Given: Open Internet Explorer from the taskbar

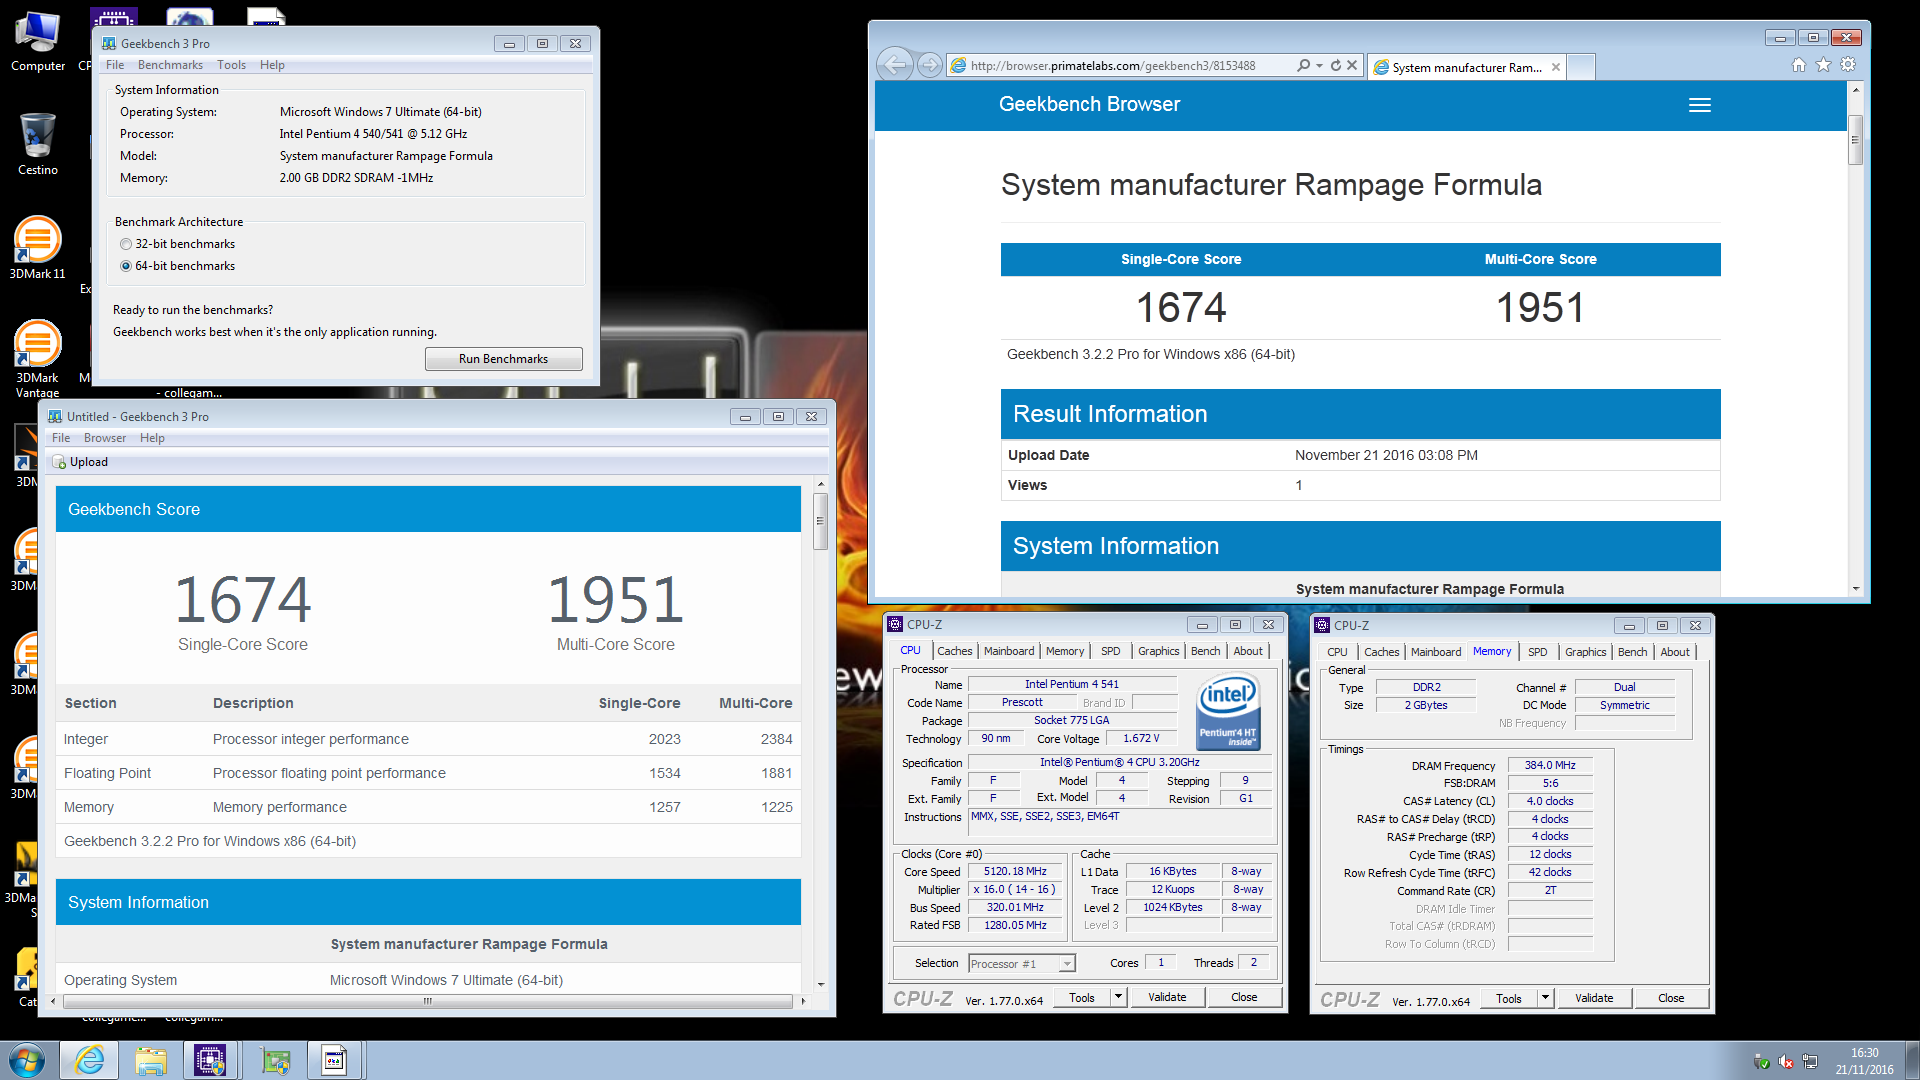Looking at the screenshot, I should point(89,1060).
